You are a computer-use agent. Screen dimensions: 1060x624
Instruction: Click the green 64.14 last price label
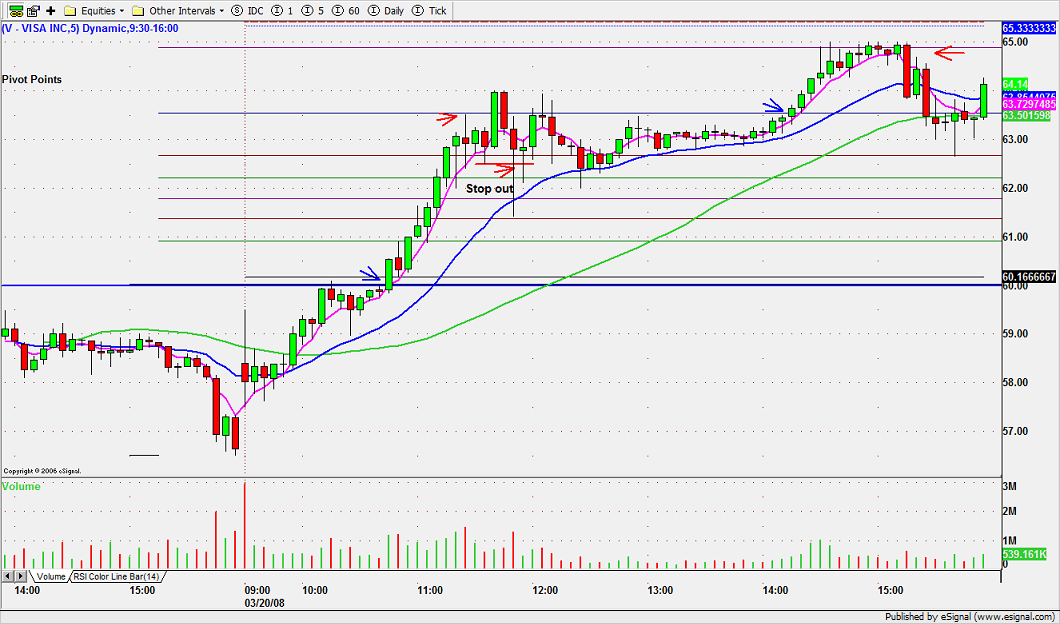(1015, 85)
